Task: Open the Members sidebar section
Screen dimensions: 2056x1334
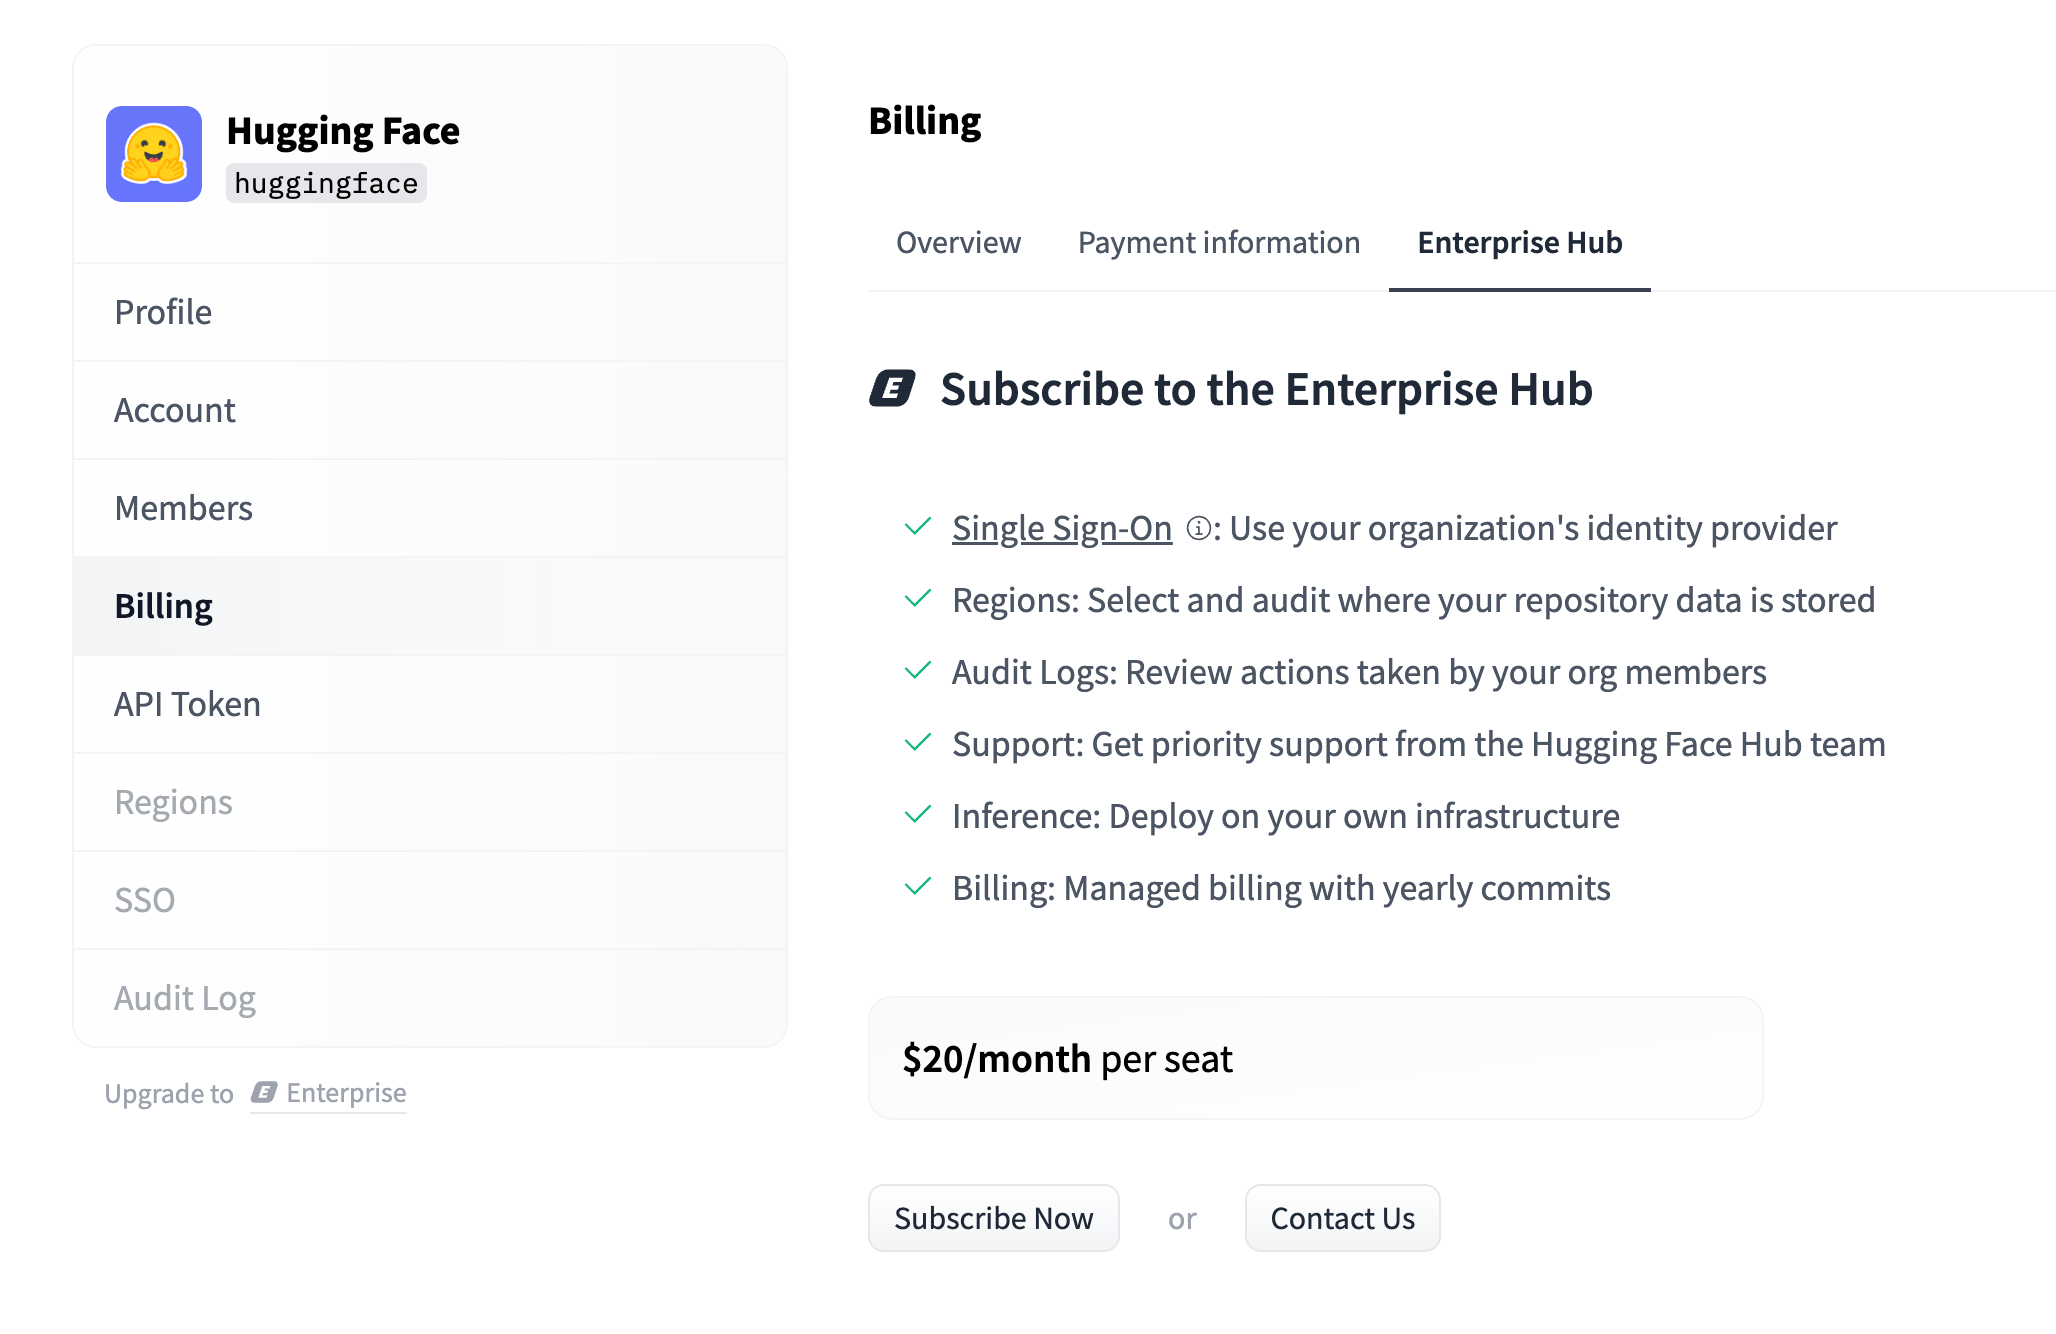Action: (184, 508)
